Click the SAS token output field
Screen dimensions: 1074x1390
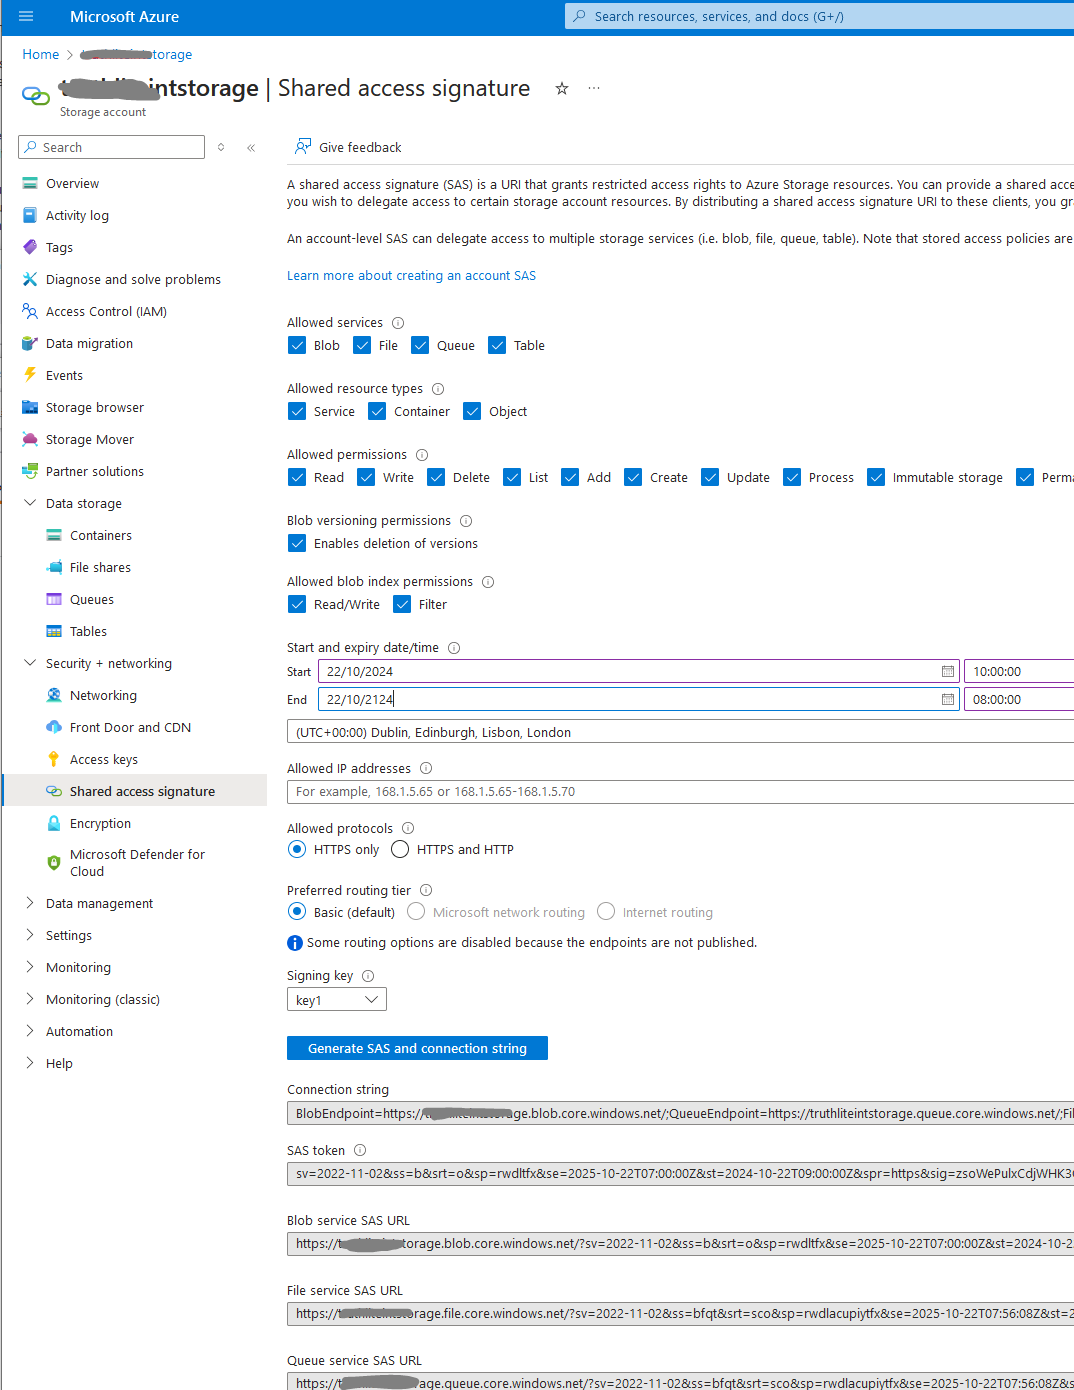[680, 1174]
